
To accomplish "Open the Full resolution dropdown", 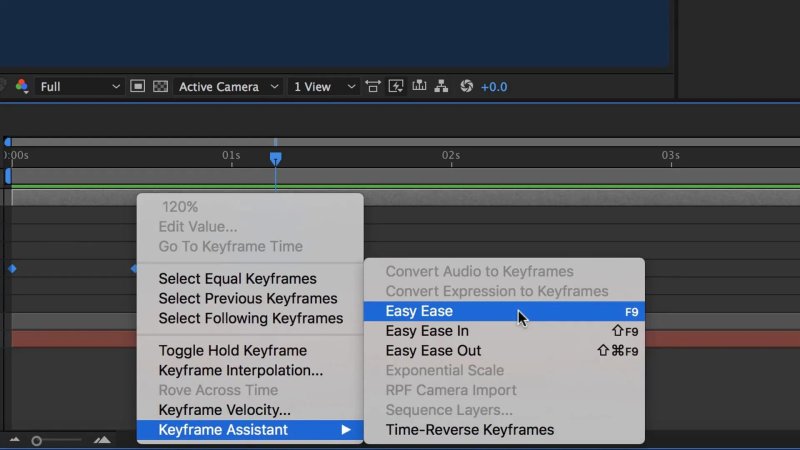I will click(79, 87).
